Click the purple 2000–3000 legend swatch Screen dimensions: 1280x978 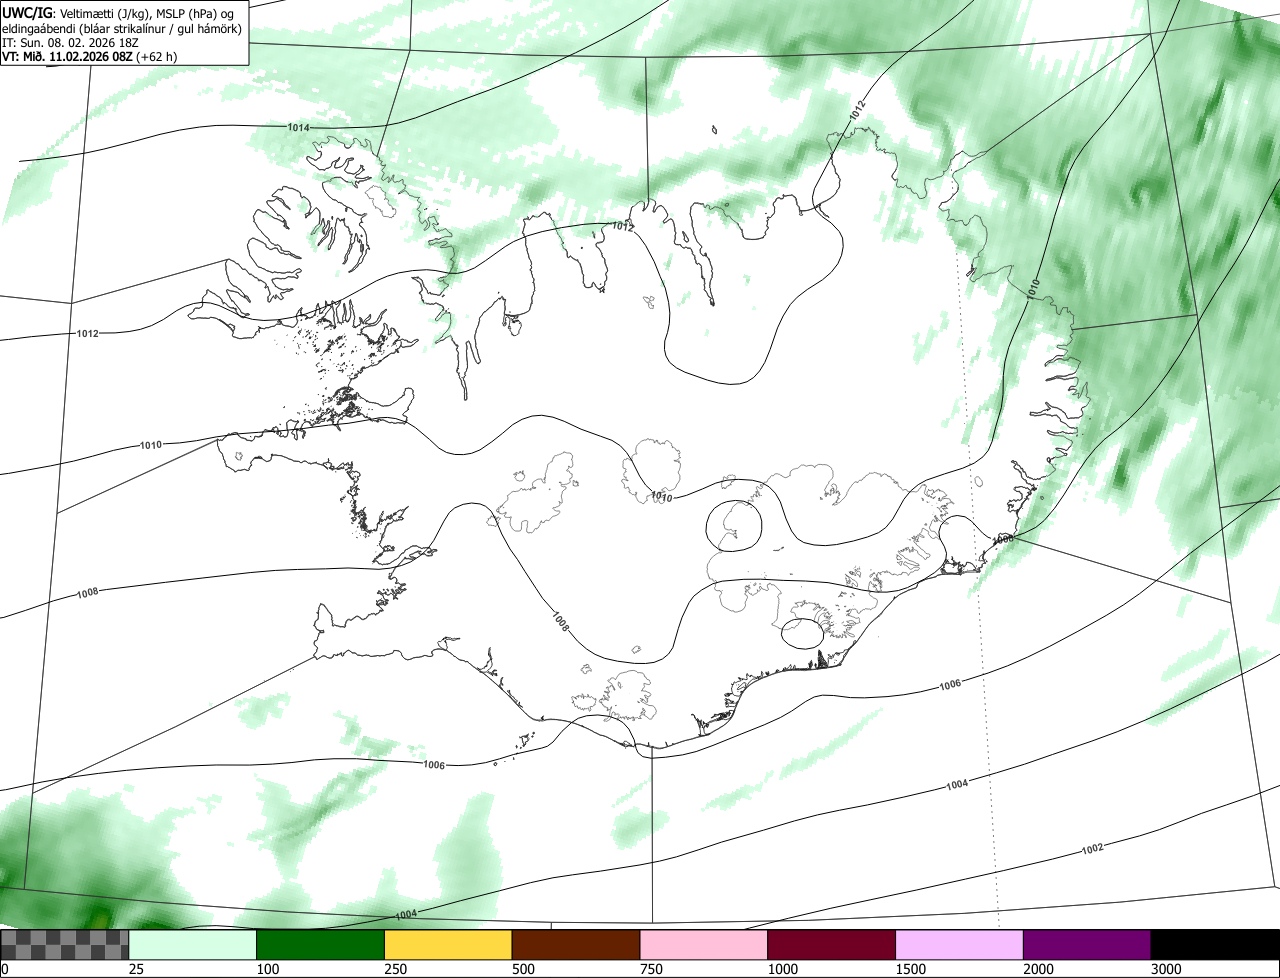[x=1087, y=945]
